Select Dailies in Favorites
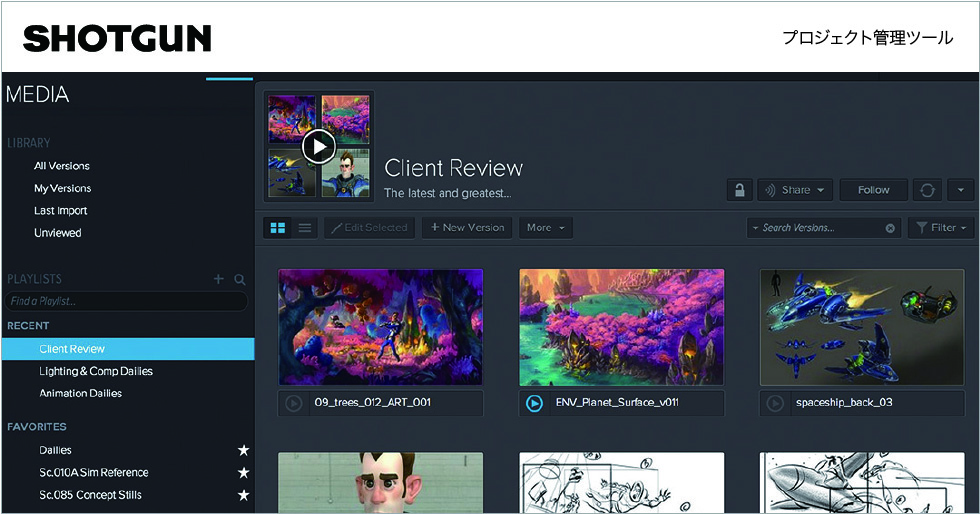Viewport: 980px width, 514px height. 55,450
